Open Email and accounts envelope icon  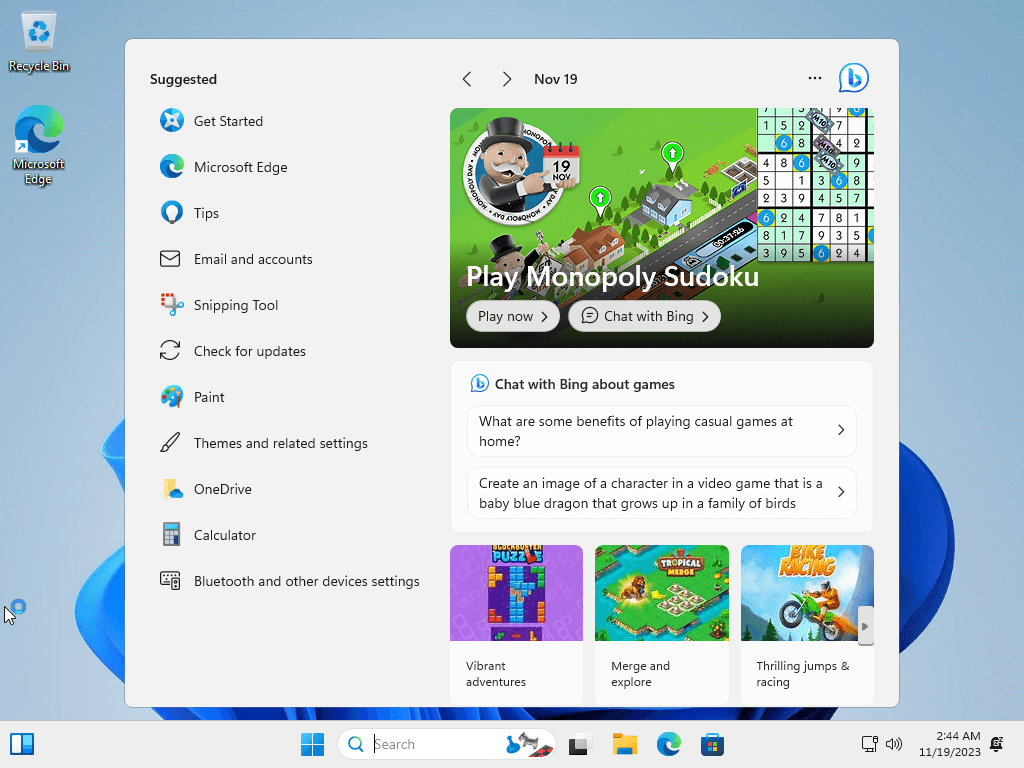pos(170,259)
